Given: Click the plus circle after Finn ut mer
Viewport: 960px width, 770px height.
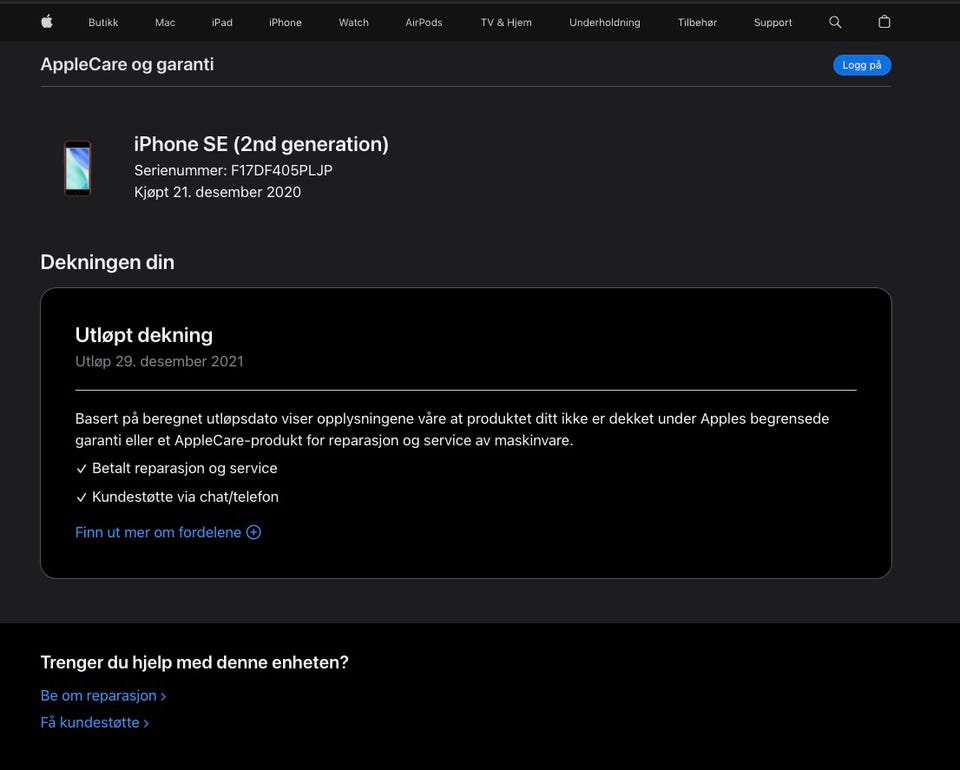Looking at the screenshot, I should (253, 532).
